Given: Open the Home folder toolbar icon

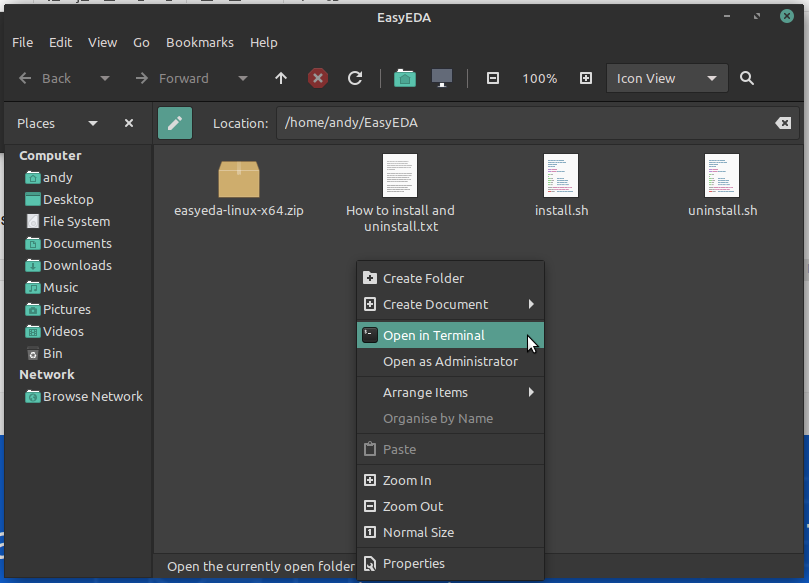Looking at the screenshot, I should pos(405,78).
